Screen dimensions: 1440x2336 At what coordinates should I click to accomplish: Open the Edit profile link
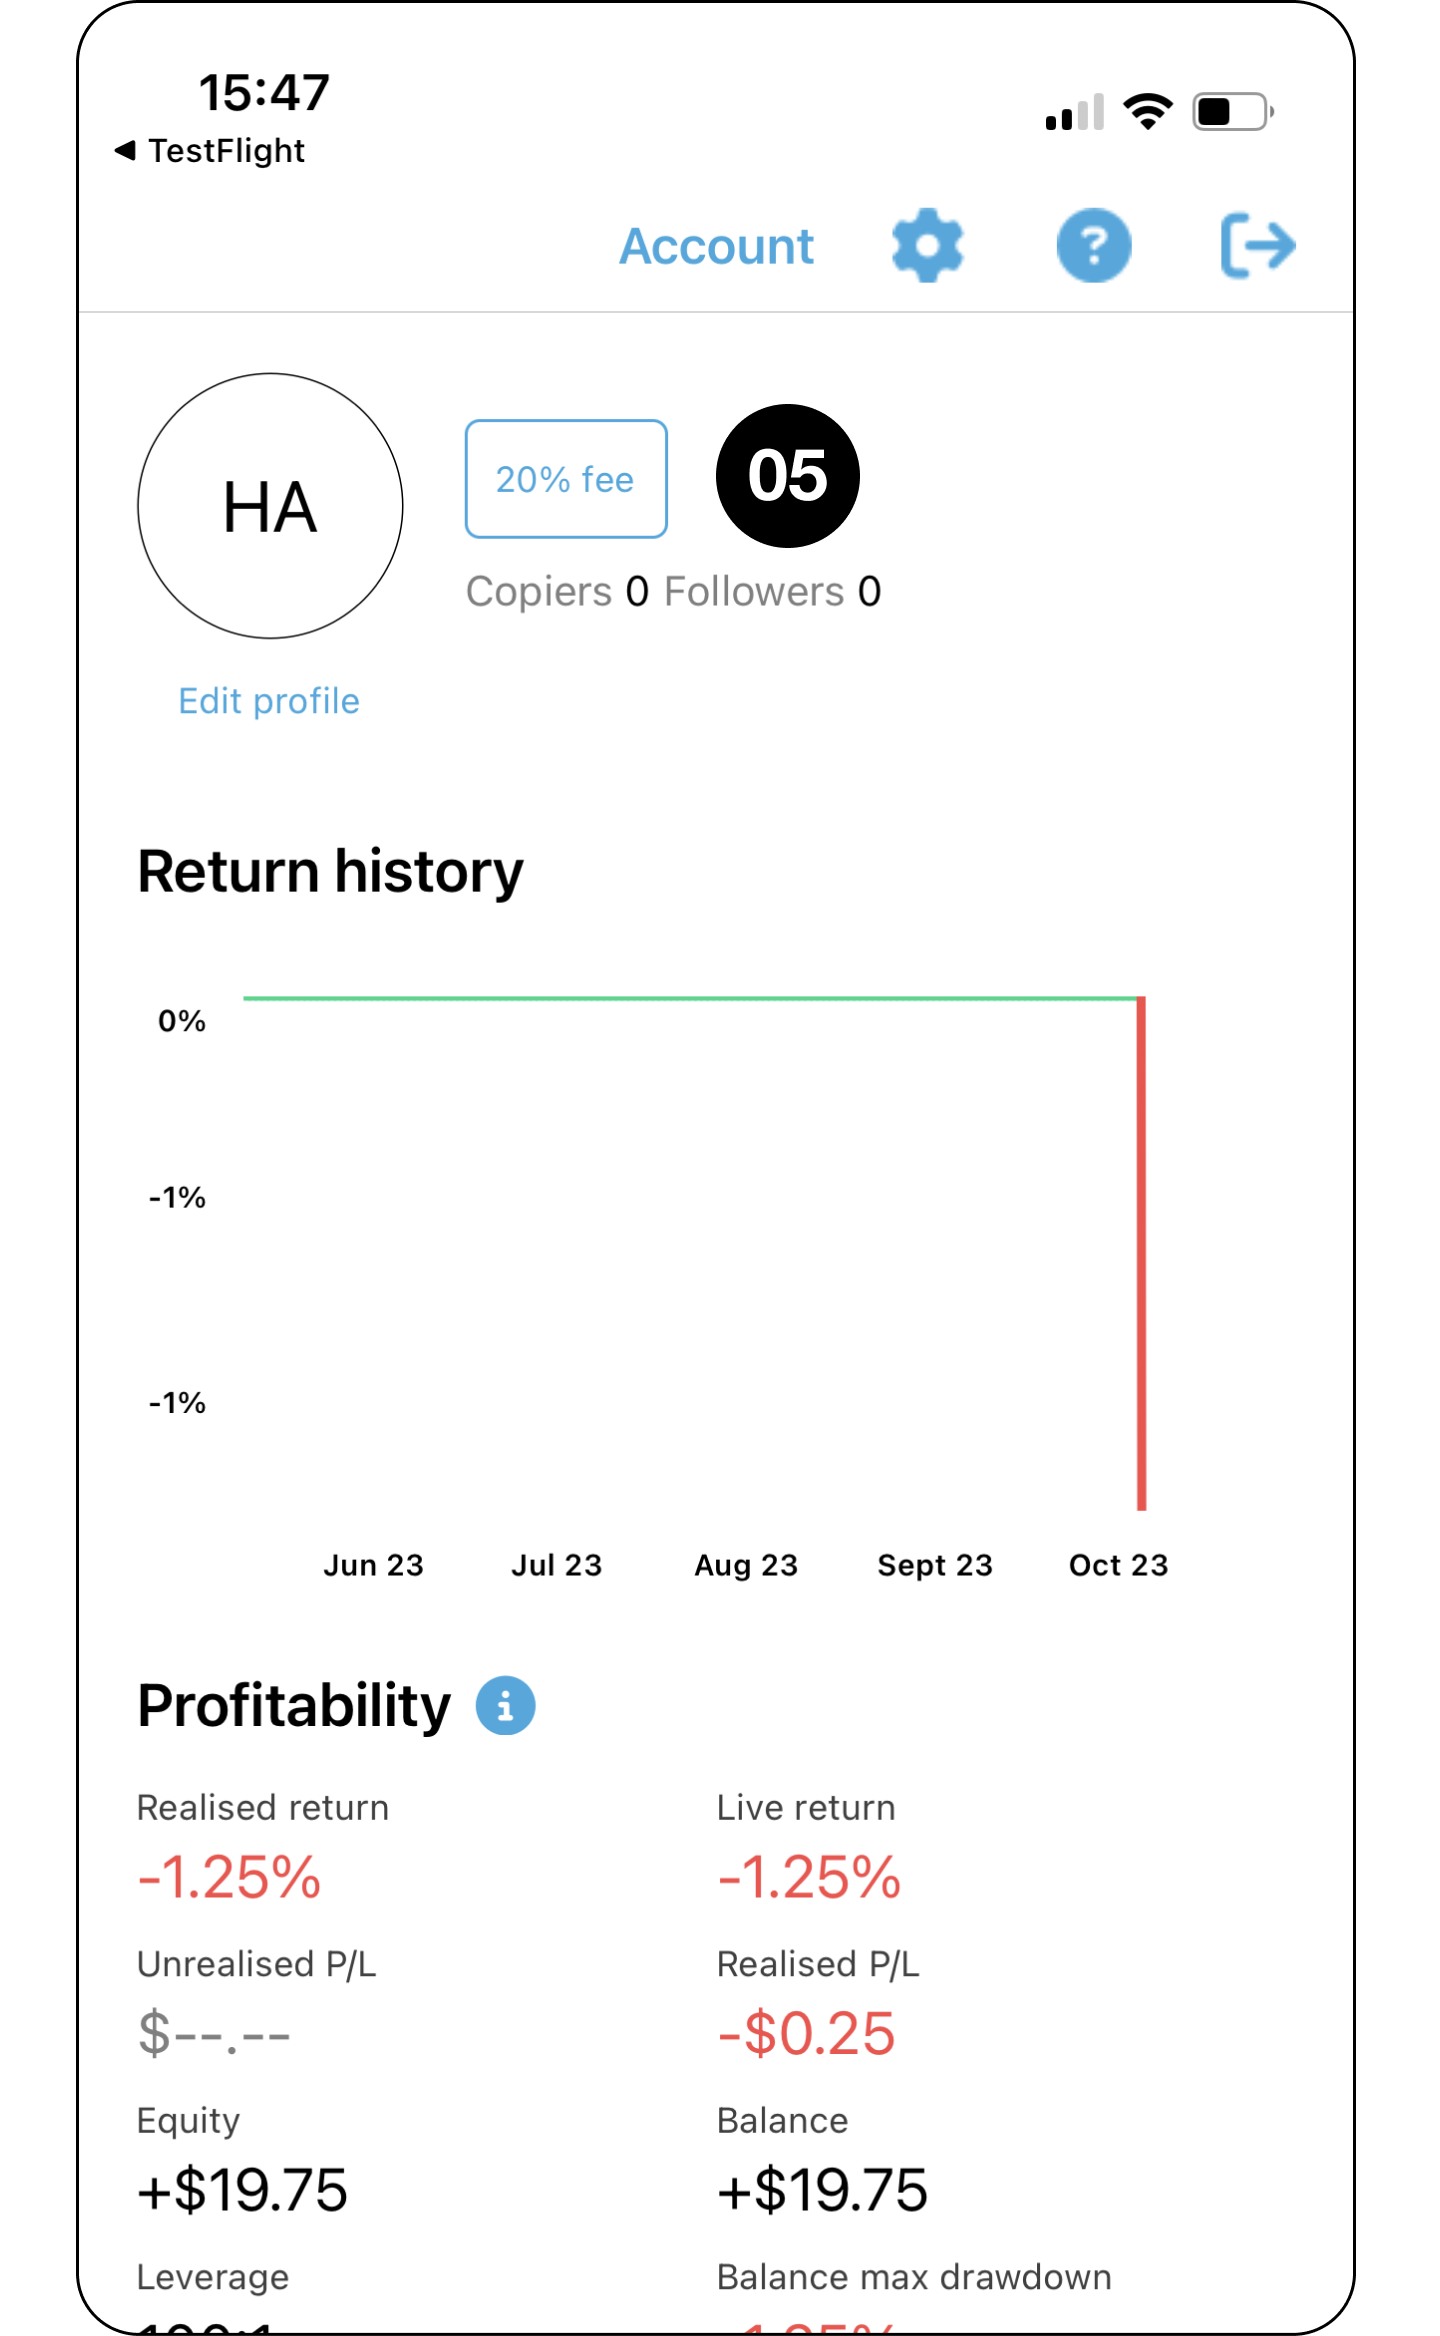(269, 701)
